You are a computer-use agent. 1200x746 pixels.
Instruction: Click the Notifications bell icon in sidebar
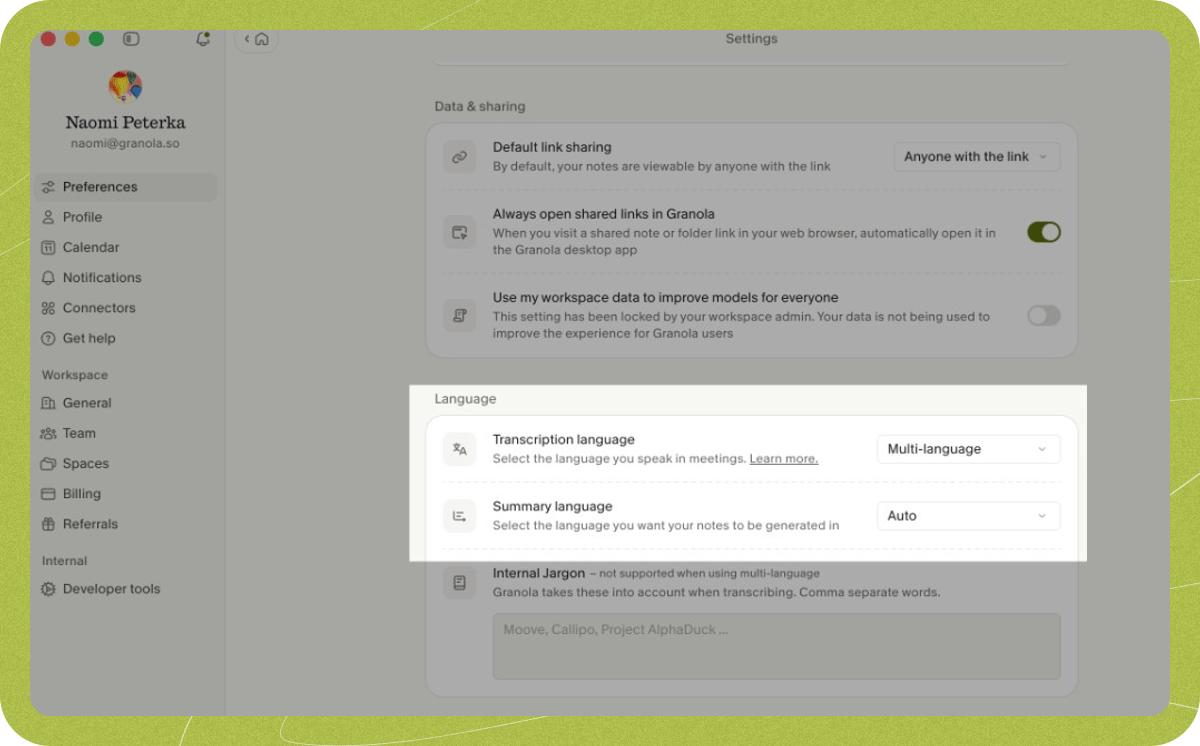click(48, 278)
